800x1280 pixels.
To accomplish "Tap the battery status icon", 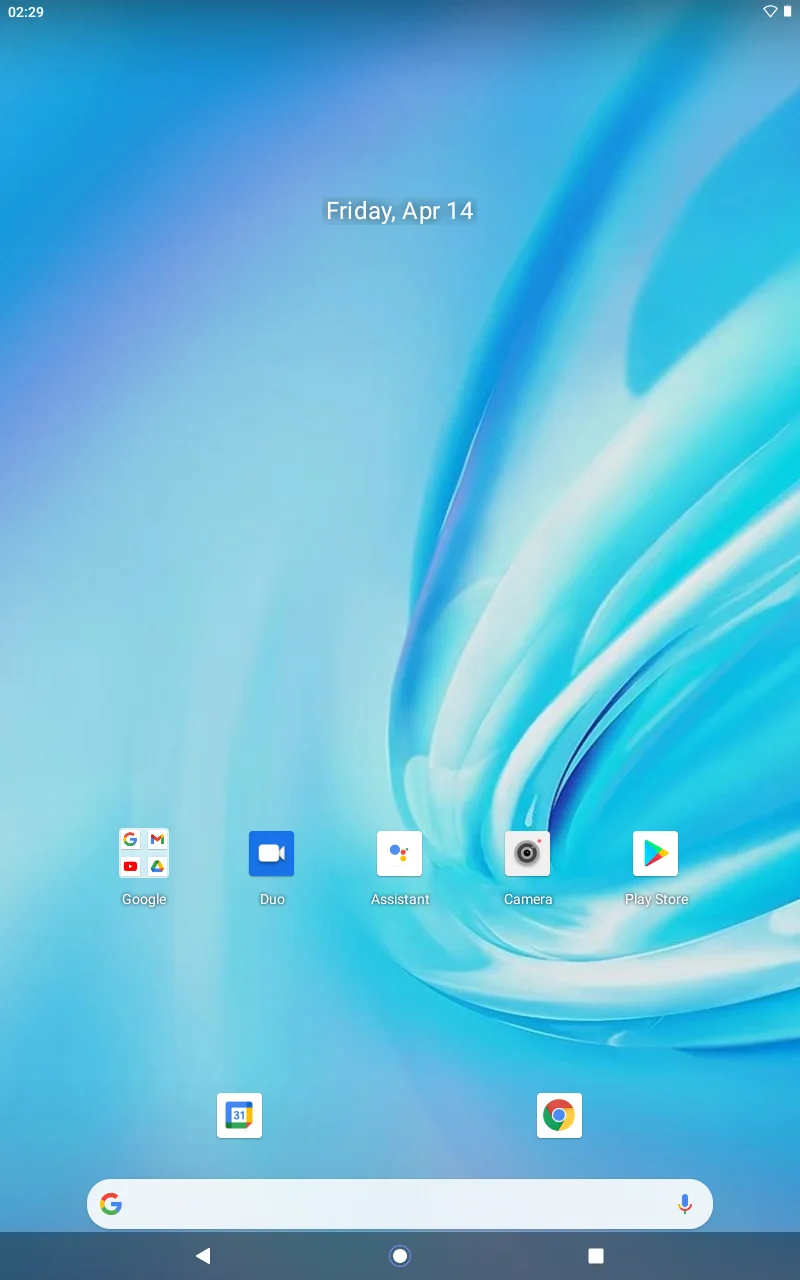I will click(787, 11).
